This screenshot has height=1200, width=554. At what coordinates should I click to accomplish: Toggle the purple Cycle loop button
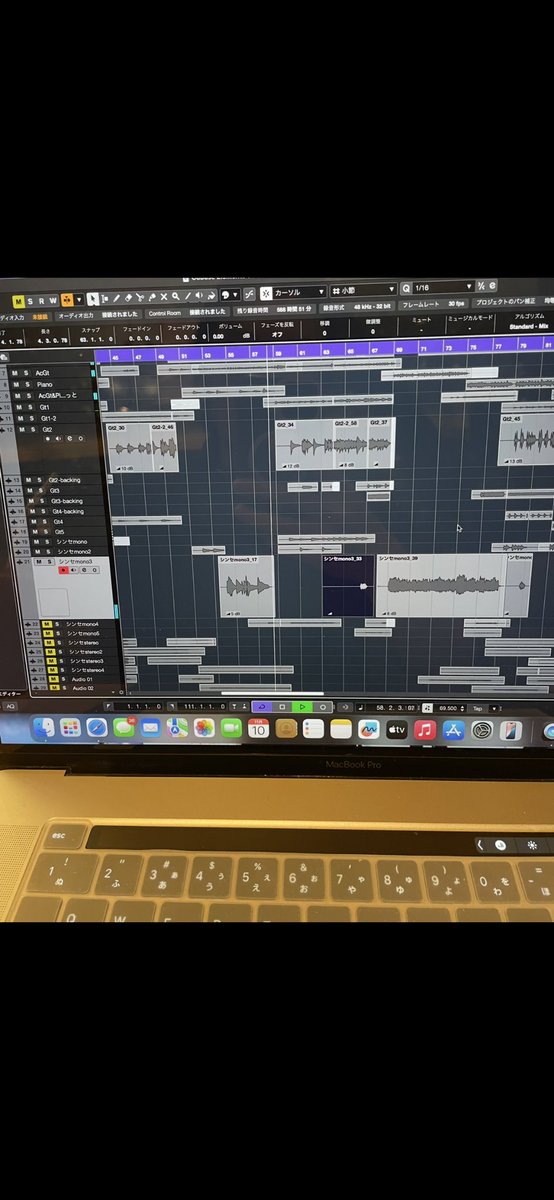coord(262,705)
